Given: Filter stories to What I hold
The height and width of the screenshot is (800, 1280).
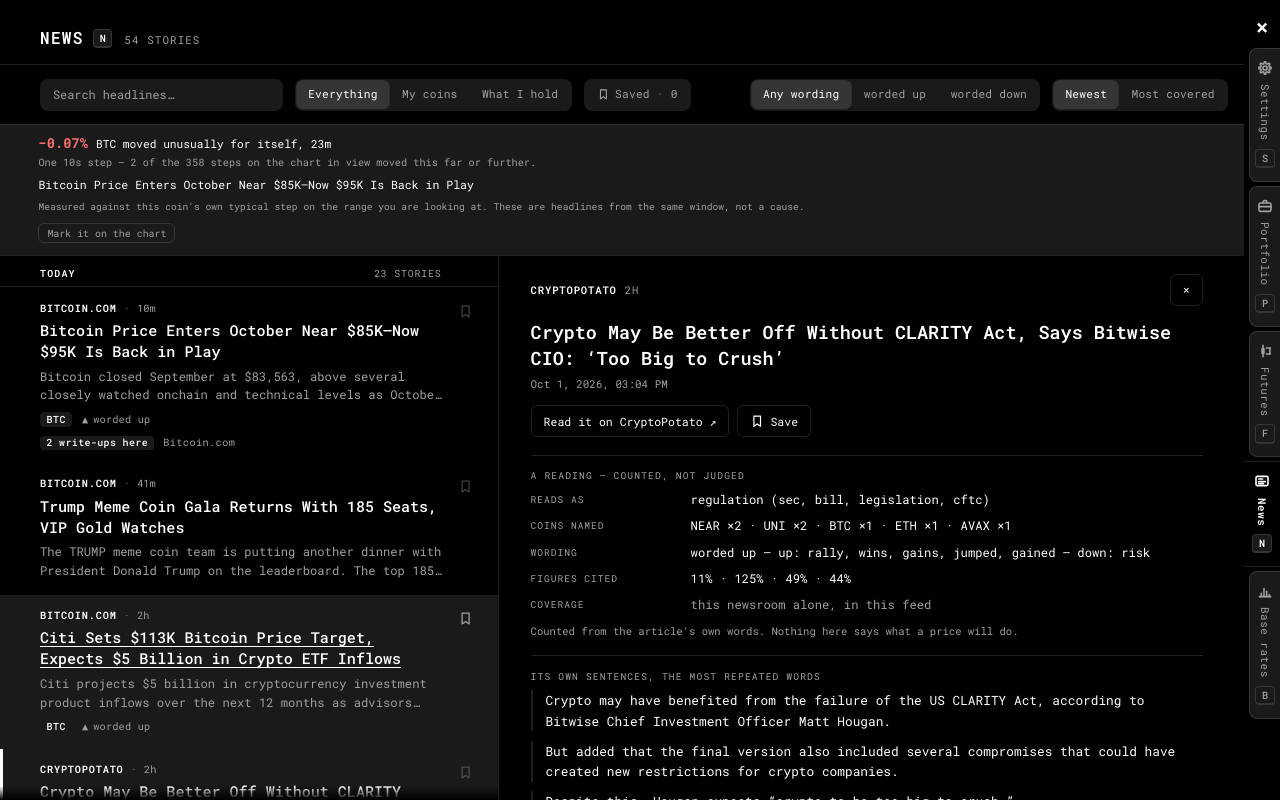Looking at the screenshot, I should (520, 95).
